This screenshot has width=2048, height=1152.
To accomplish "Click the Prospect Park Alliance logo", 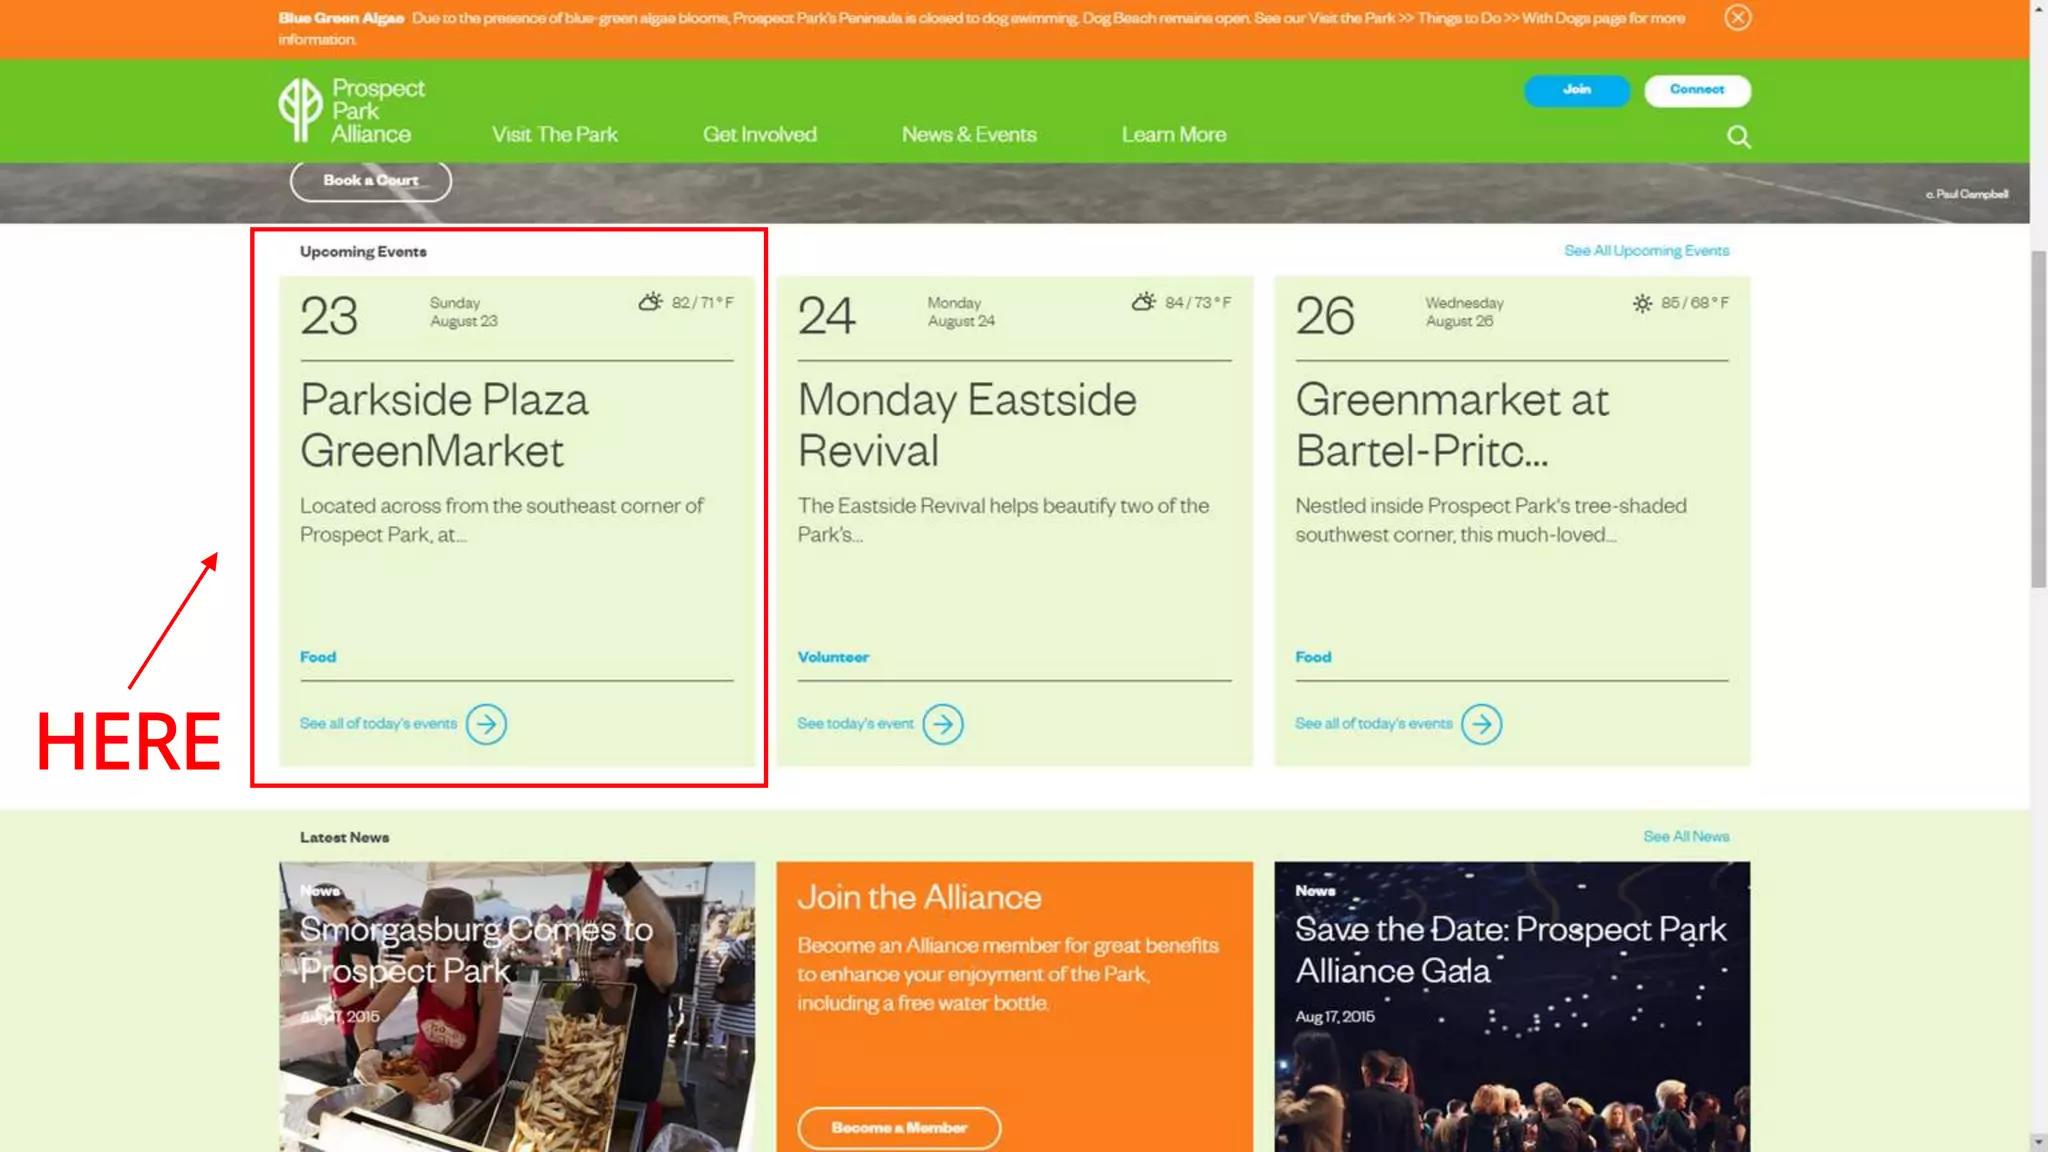I will click(352, 111).
